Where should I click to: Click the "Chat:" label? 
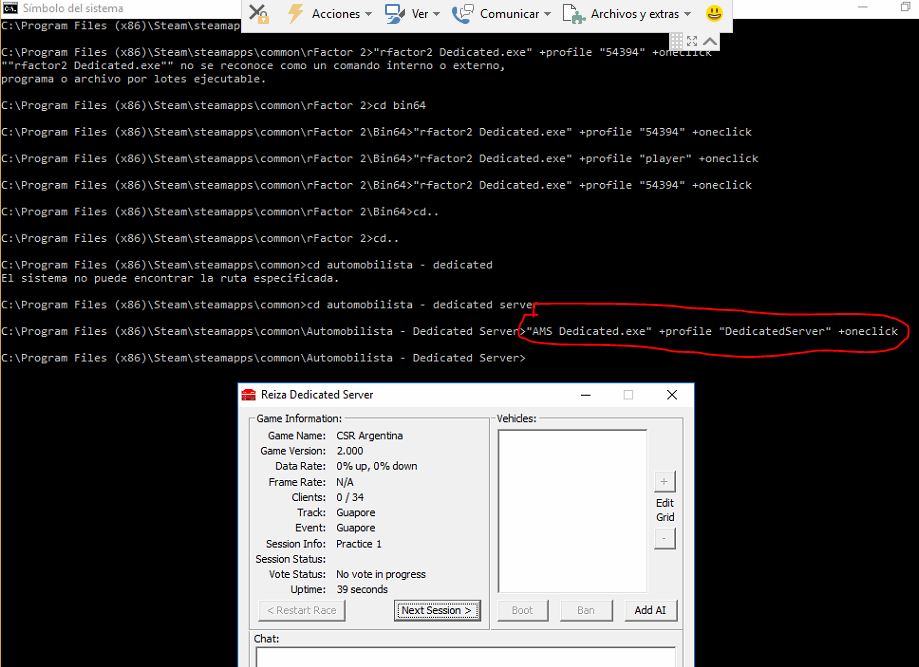coord(267,638)
